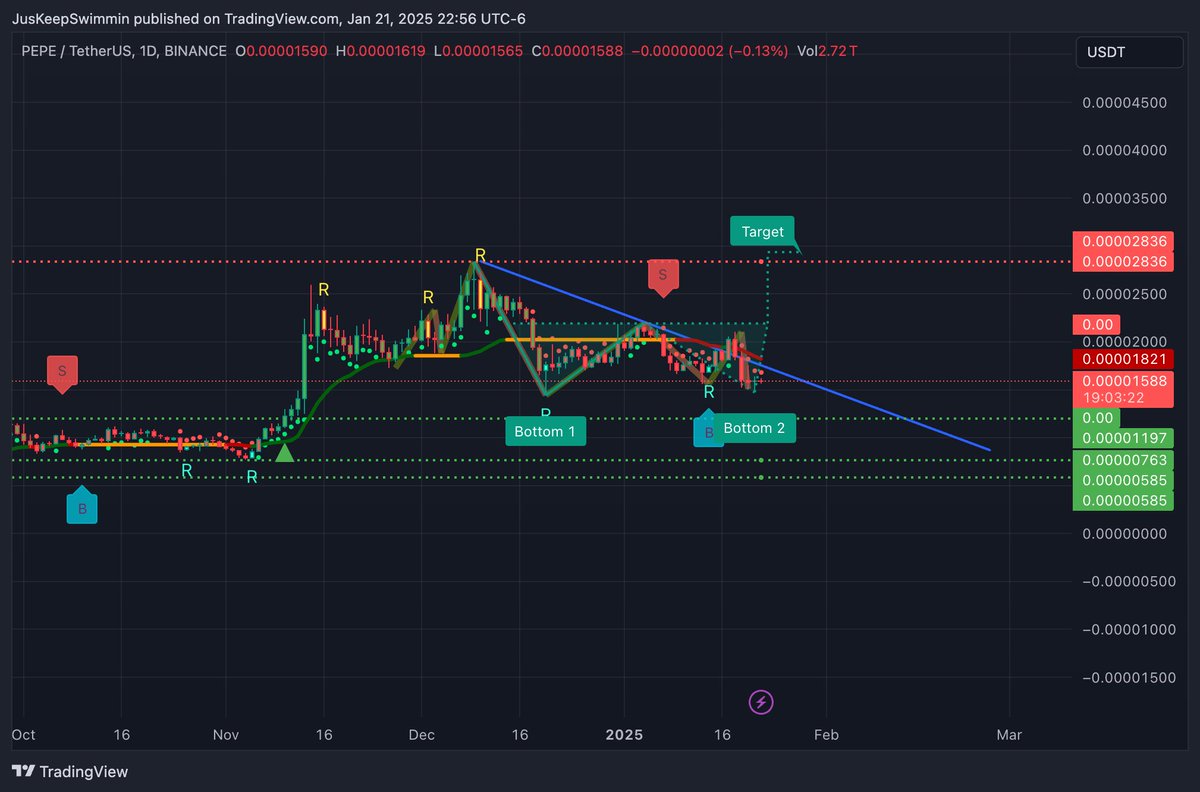Click the Bottom 1 label
1200x792 pixels.
click(545, 431)
